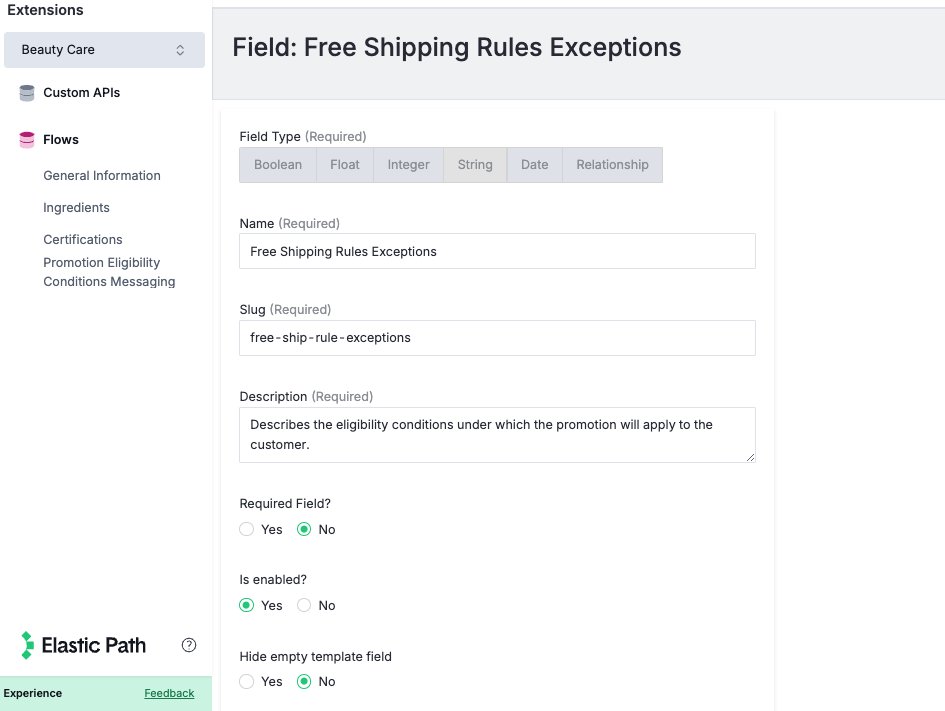Click the Description text area
Viewport: 945px width, 711px height.
click(x=497, y=434)
